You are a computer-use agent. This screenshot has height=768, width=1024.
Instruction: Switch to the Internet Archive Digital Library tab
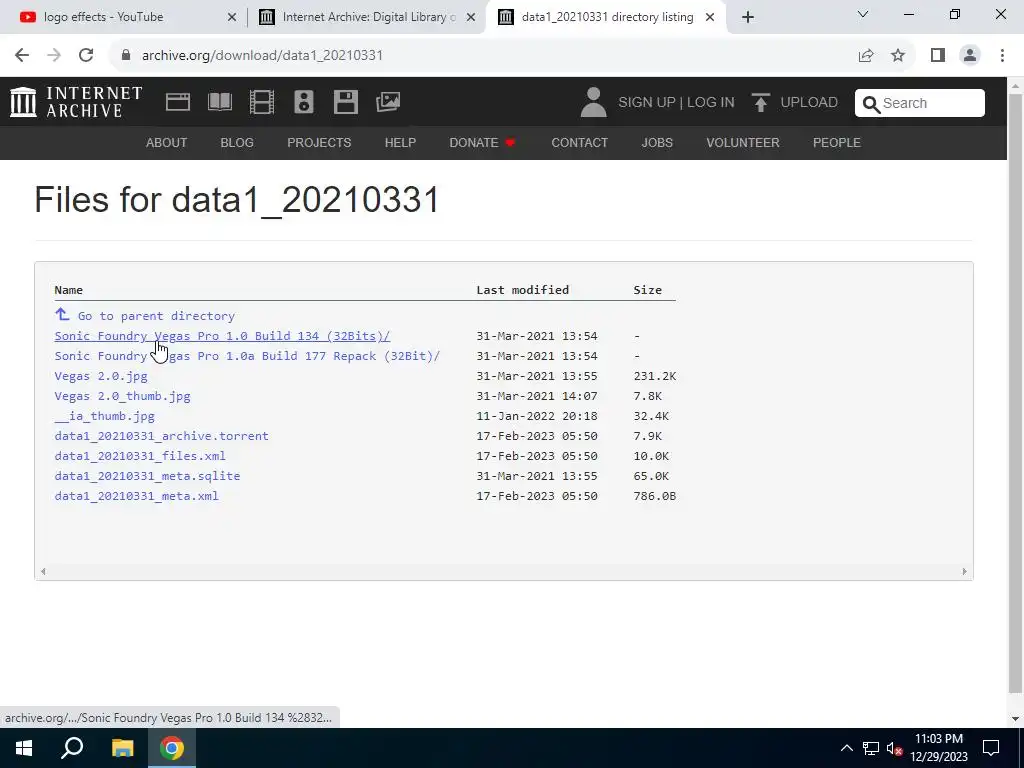(x=366, y=17)
